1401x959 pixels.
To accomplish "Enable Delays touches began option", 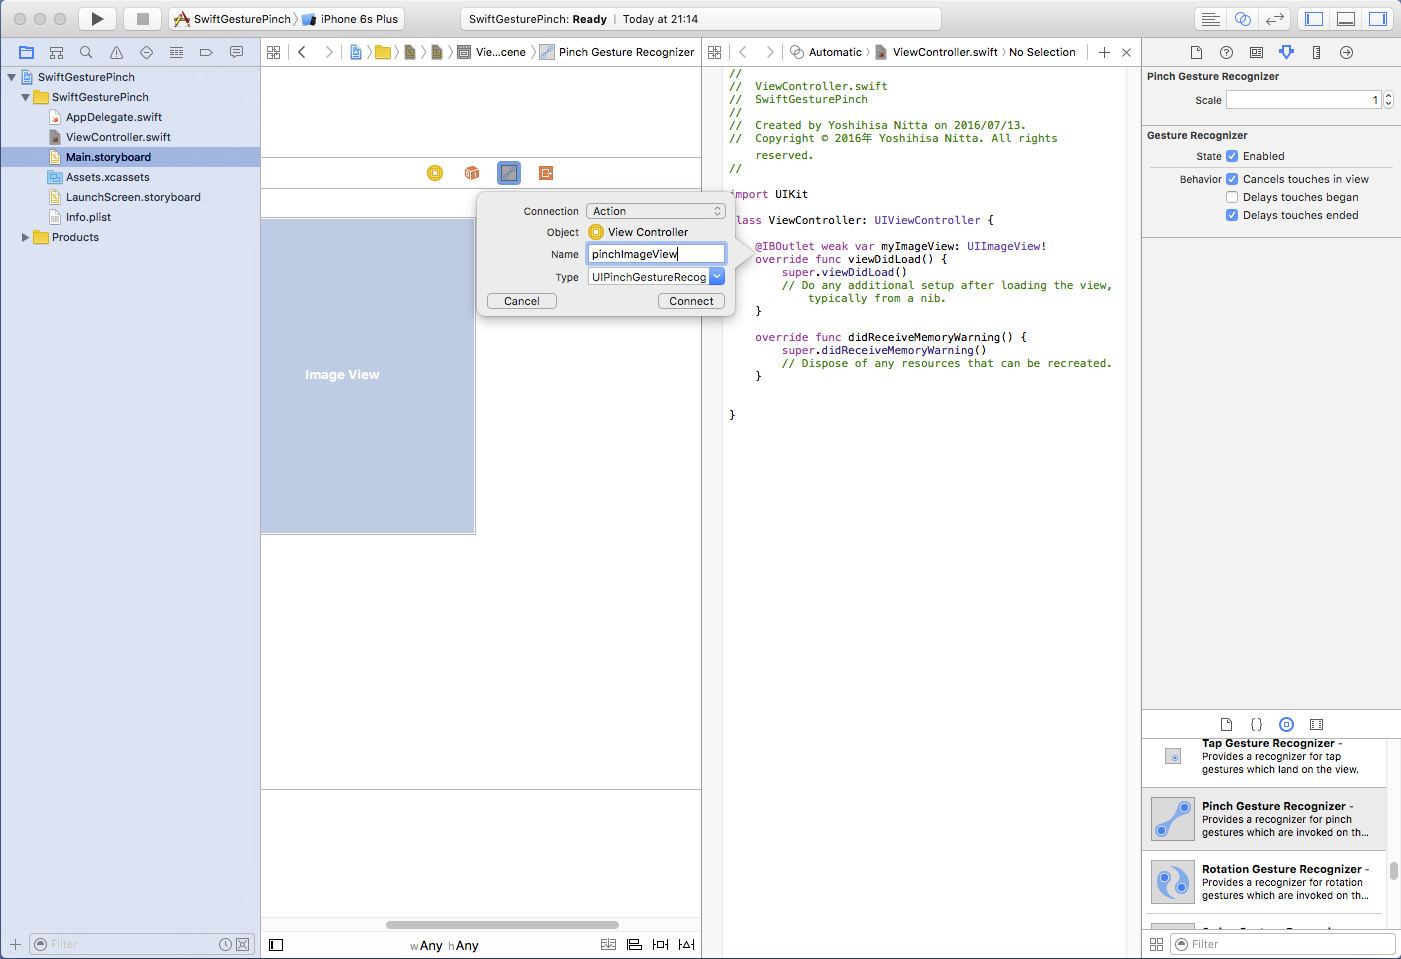I will point(1232,197).
